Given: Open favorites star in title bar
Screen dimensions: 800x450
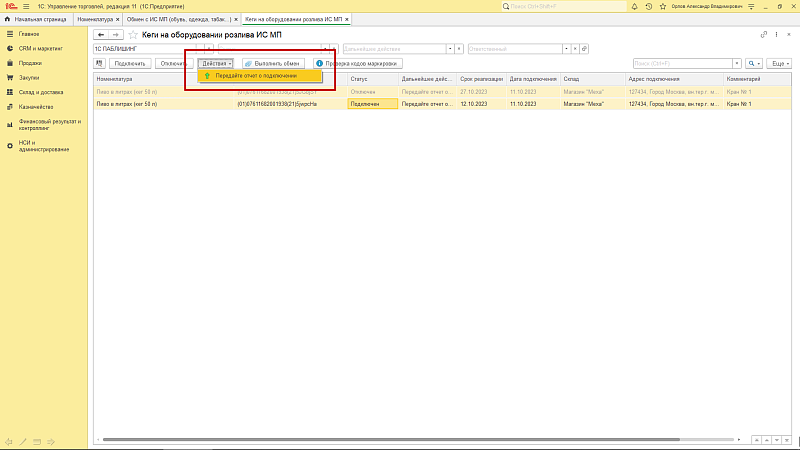Looking at the screenshot, I should 663,7.
